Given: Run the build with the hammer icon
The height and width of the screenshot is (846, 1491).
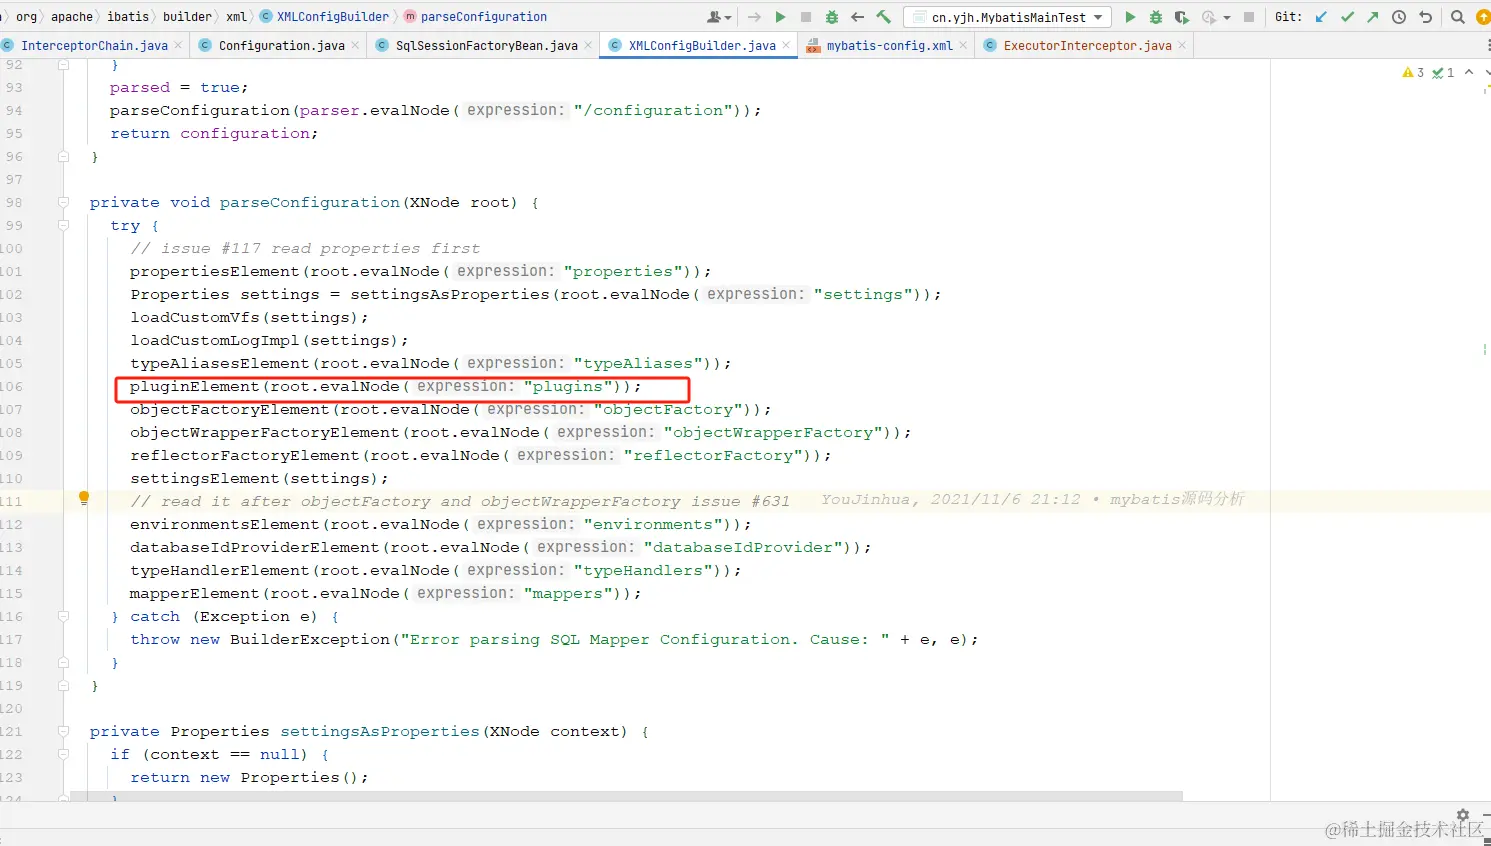Looking at the screenshot, I should coord(883,17).
